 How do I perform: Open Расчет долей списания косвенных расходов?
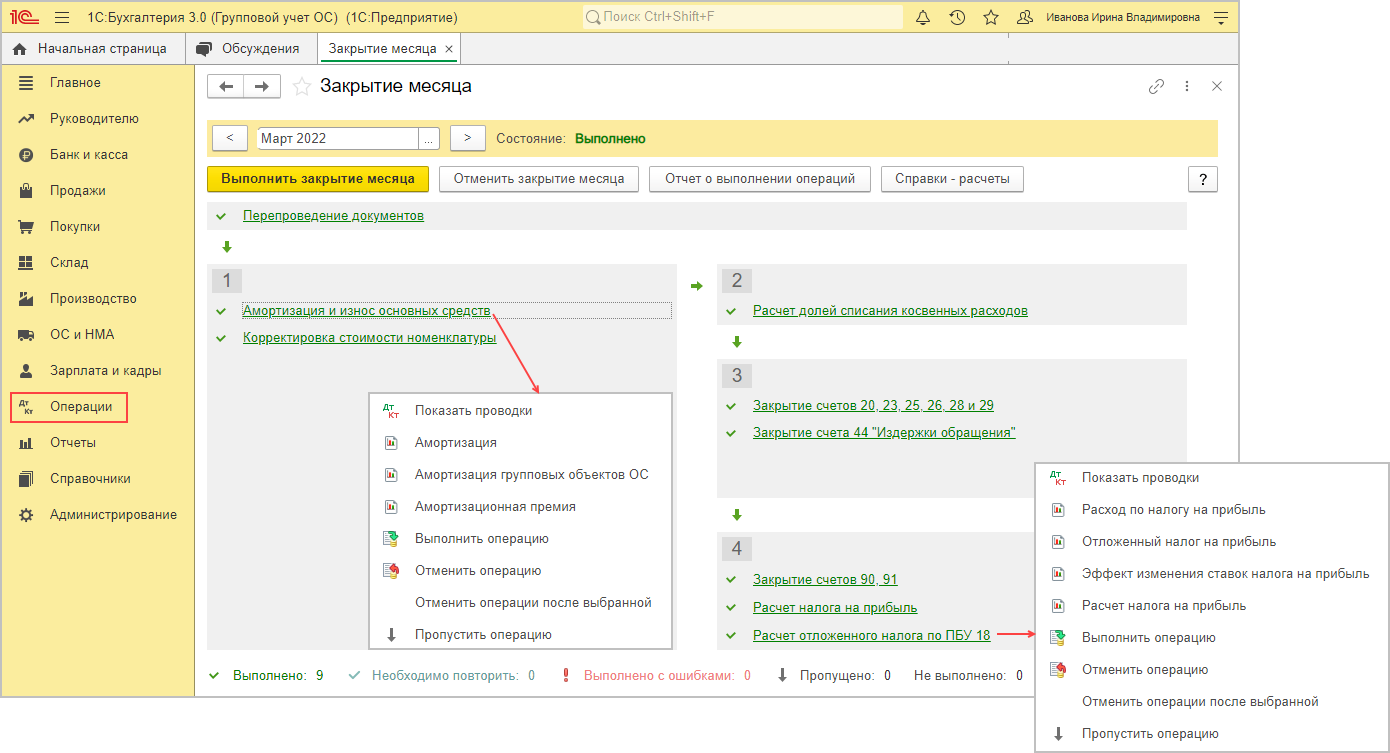coord(890,311)
